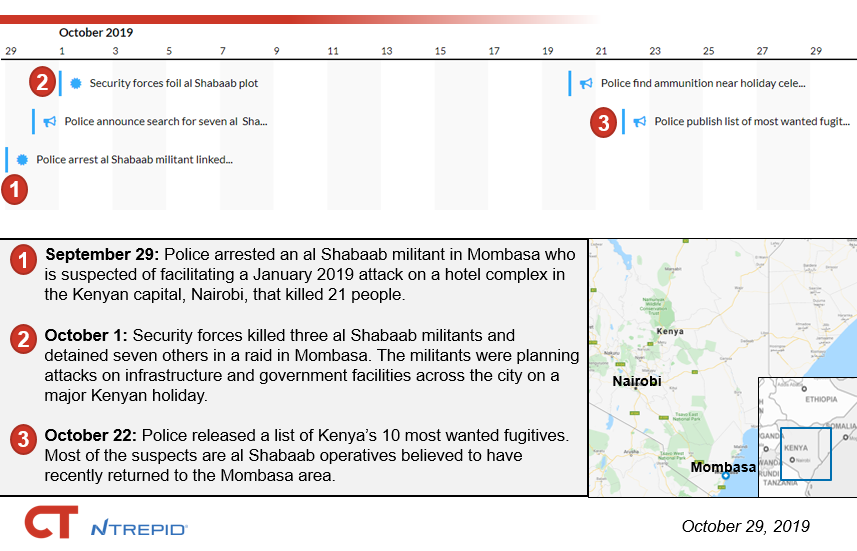Click day 19 on the timeline axis
857x551 pixels.
pyautogui.click(x=548, y=51)
